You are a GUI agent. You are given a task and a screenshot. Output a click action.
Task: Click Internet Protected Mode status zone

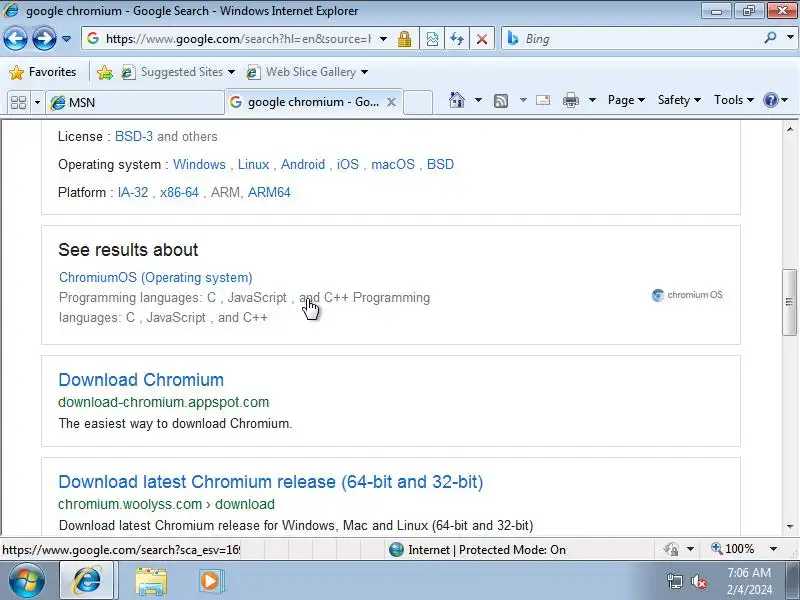(477, 549)
